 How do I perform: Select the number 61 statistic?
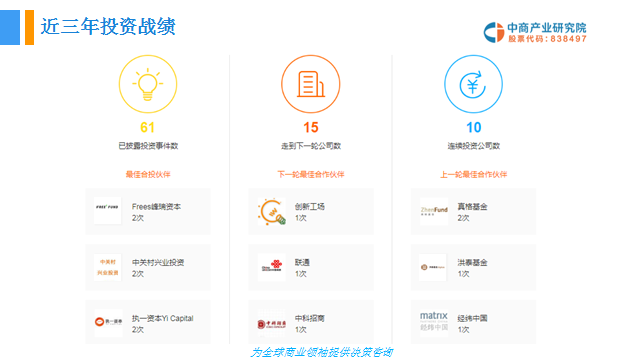click(147, 128)
